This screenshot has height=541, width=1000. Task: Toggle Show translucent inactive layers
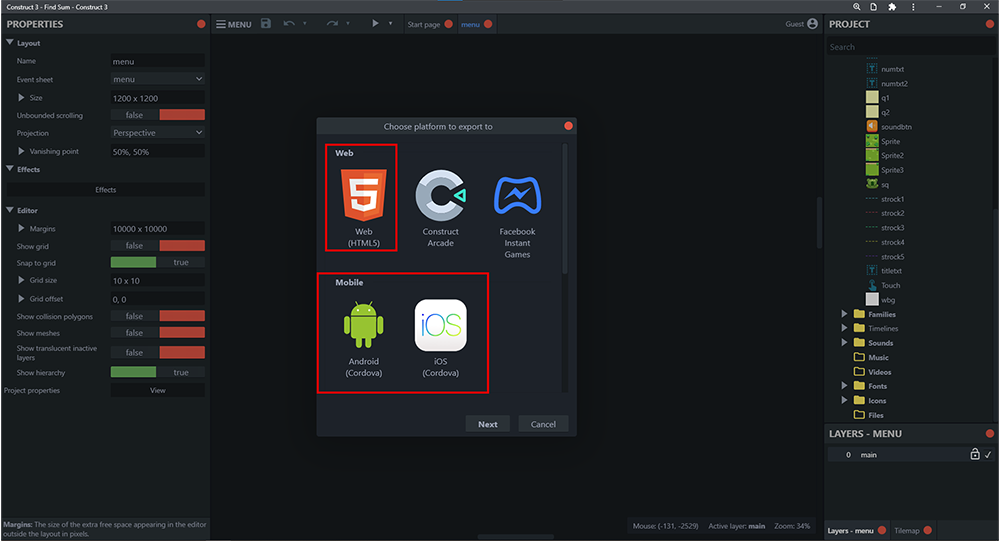tap(158, 352)
